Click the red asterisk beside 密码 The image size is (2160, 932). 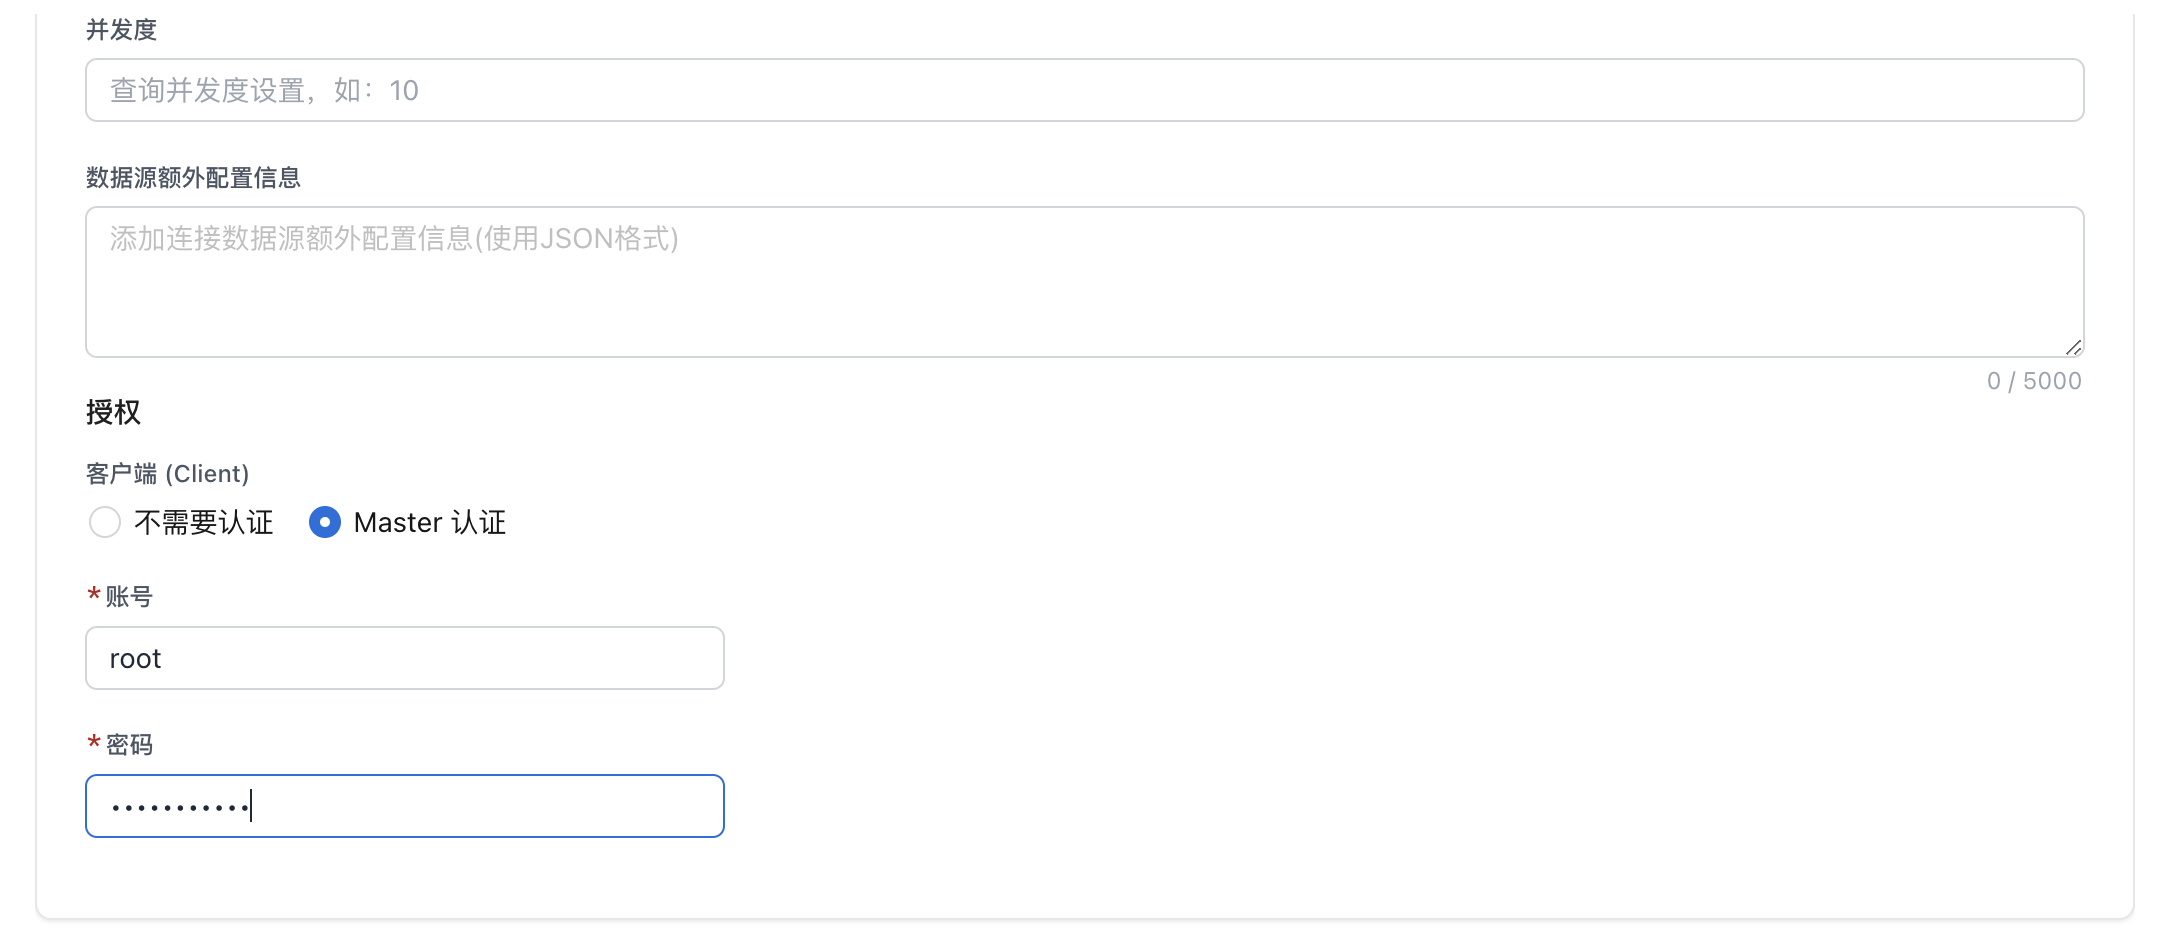click(94, 743)
